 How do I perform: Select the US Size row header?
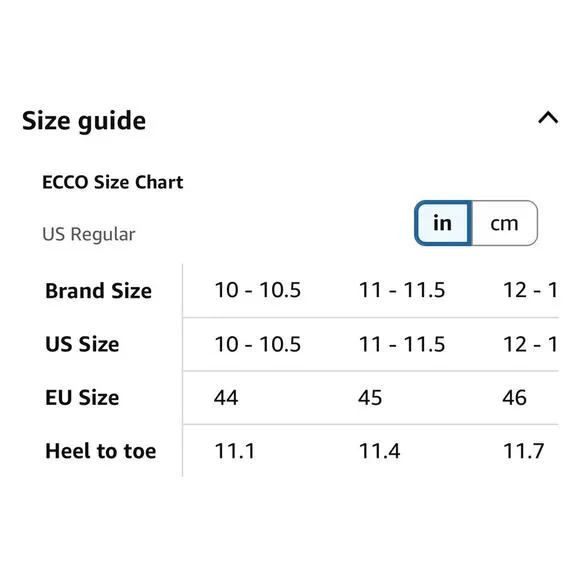82,344
